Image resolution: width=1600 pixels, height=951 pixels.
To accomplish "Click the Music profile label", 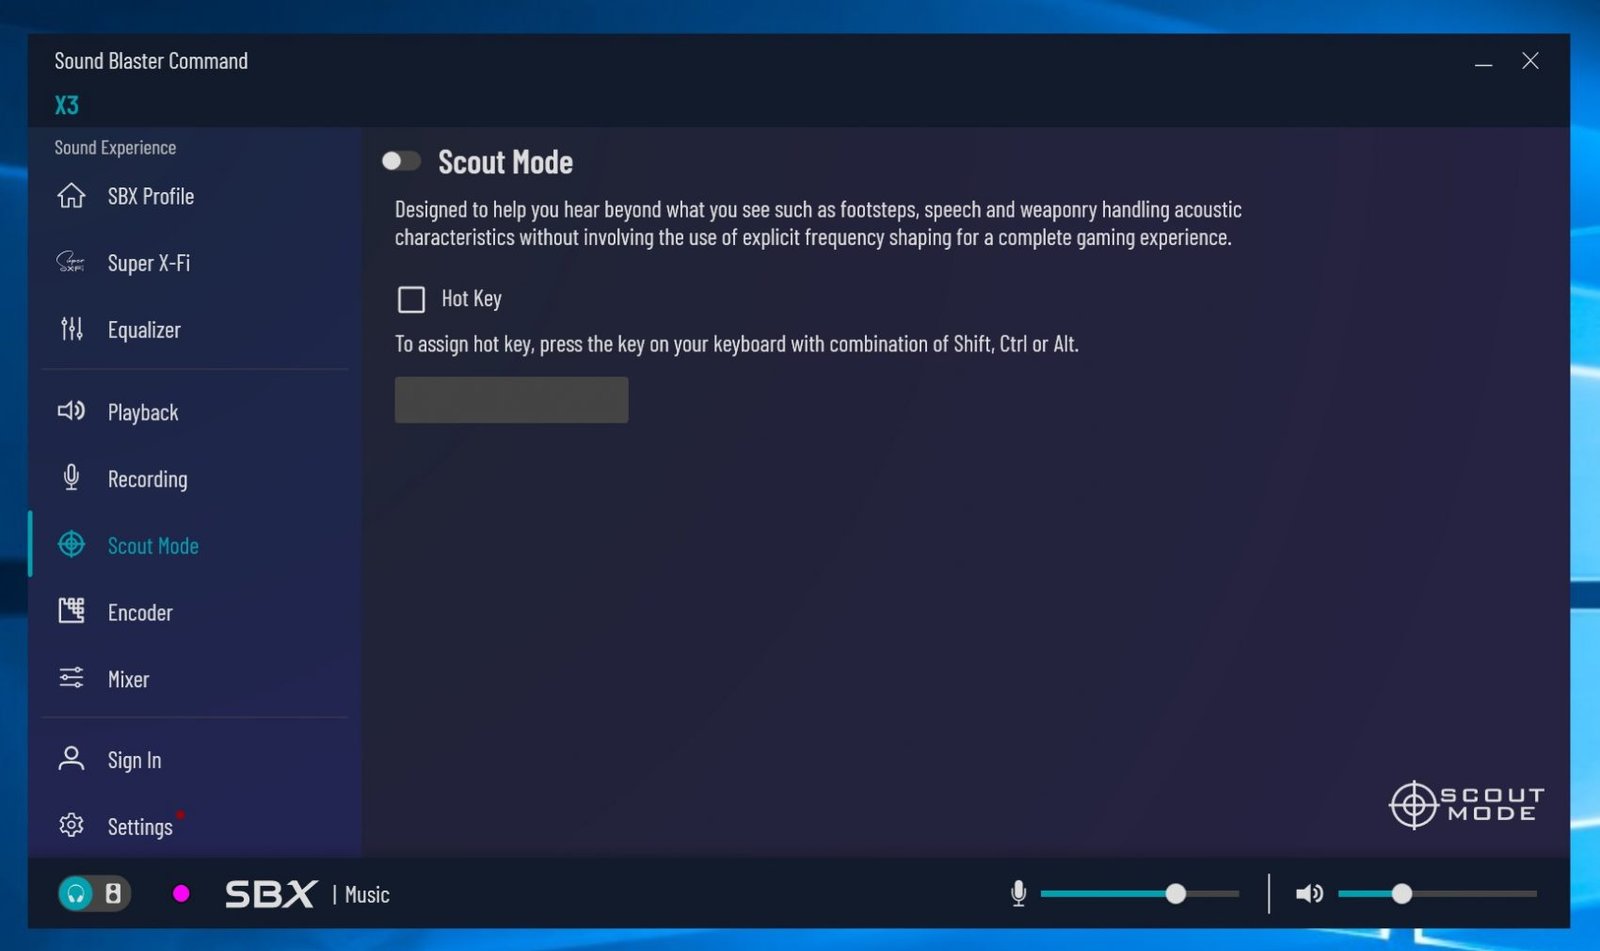I will tap(367, 894).
